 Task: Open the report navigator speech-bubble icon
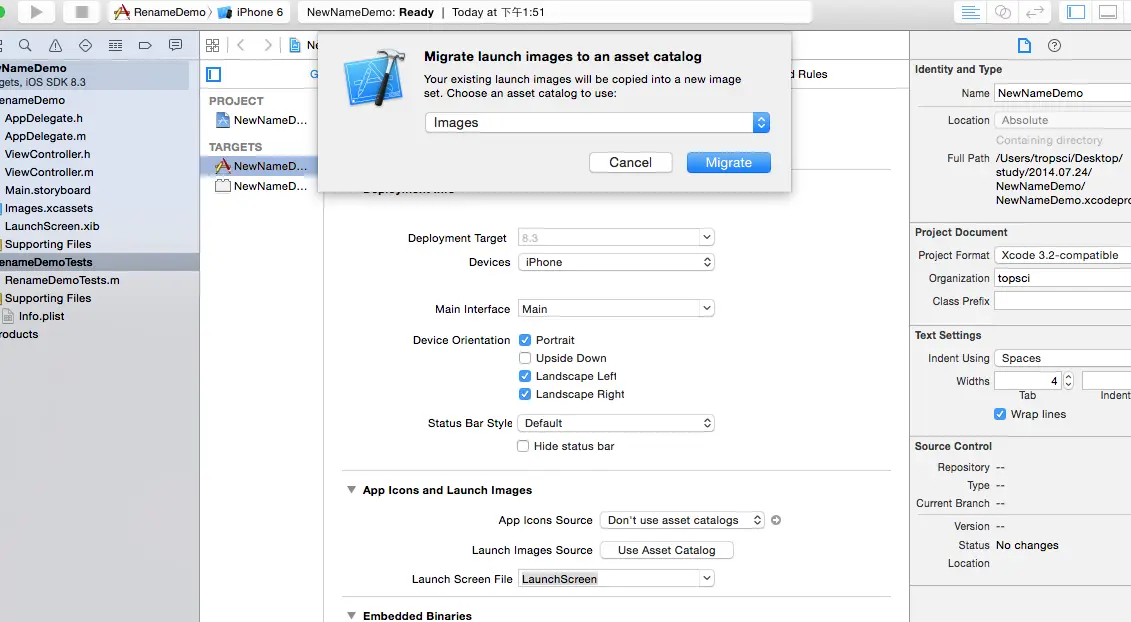(175, 45)
